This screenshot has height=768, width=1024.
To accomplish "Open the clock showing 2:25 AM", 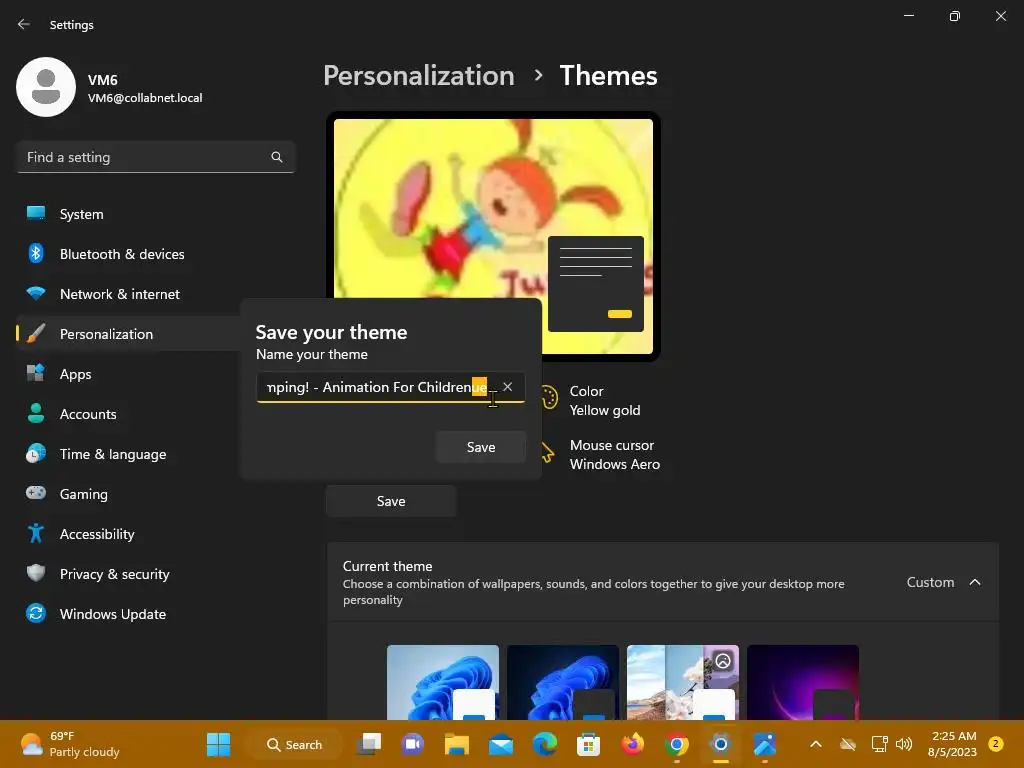I will pyautogui.click(x=953, y=744).
